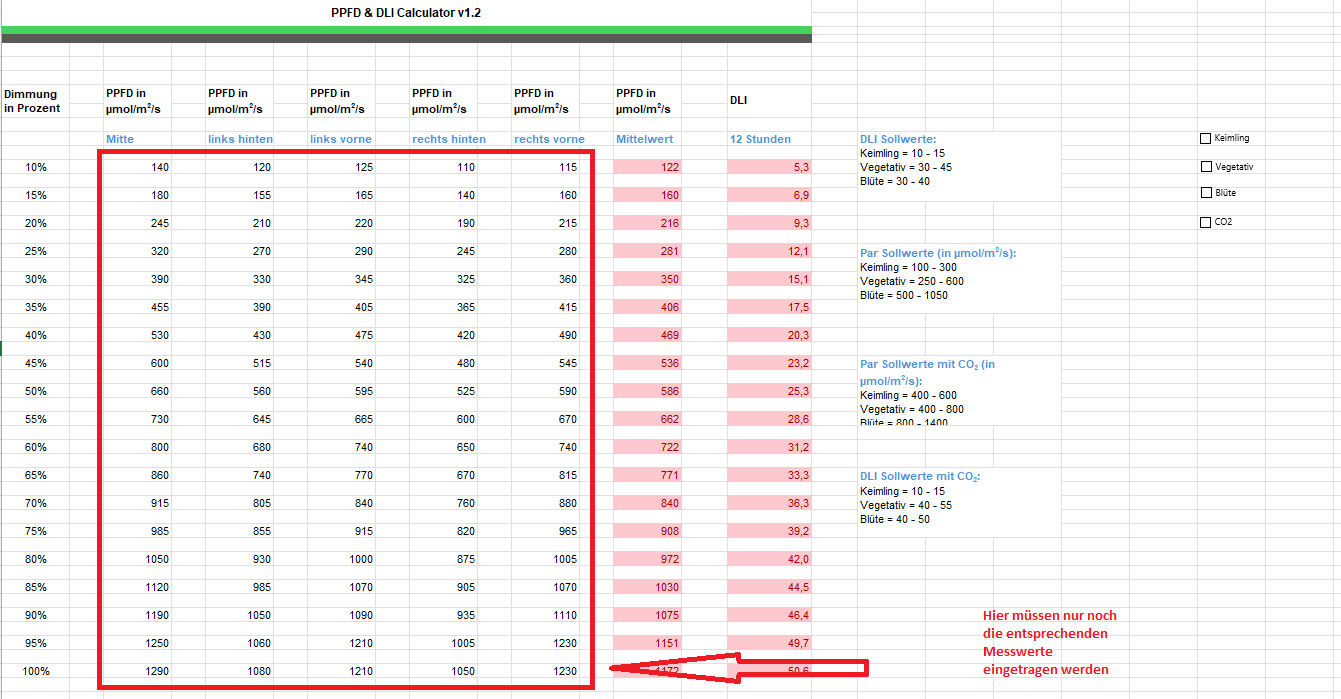Click the 'Mitte' column heading

(120, 139)
